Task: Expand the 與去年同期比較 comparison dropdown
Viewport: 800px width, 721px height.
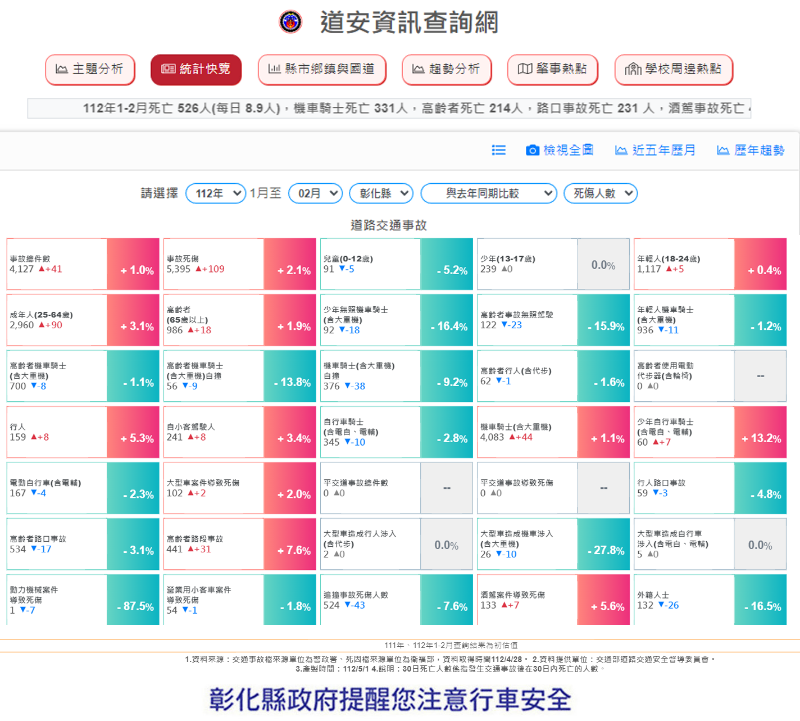Action: pyautogui.click(x=489, y=193)
